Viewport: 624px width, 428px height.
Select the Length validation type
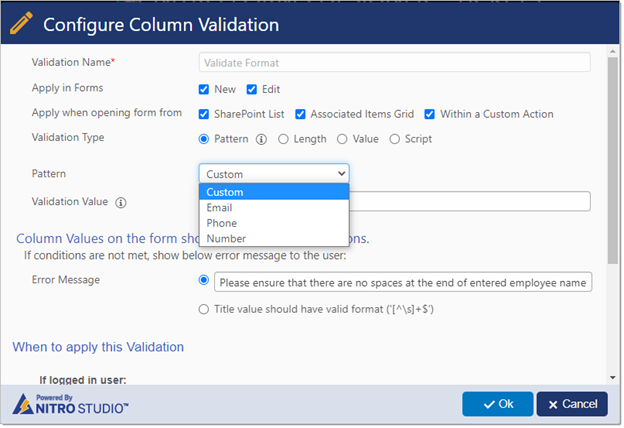point(284,139)
